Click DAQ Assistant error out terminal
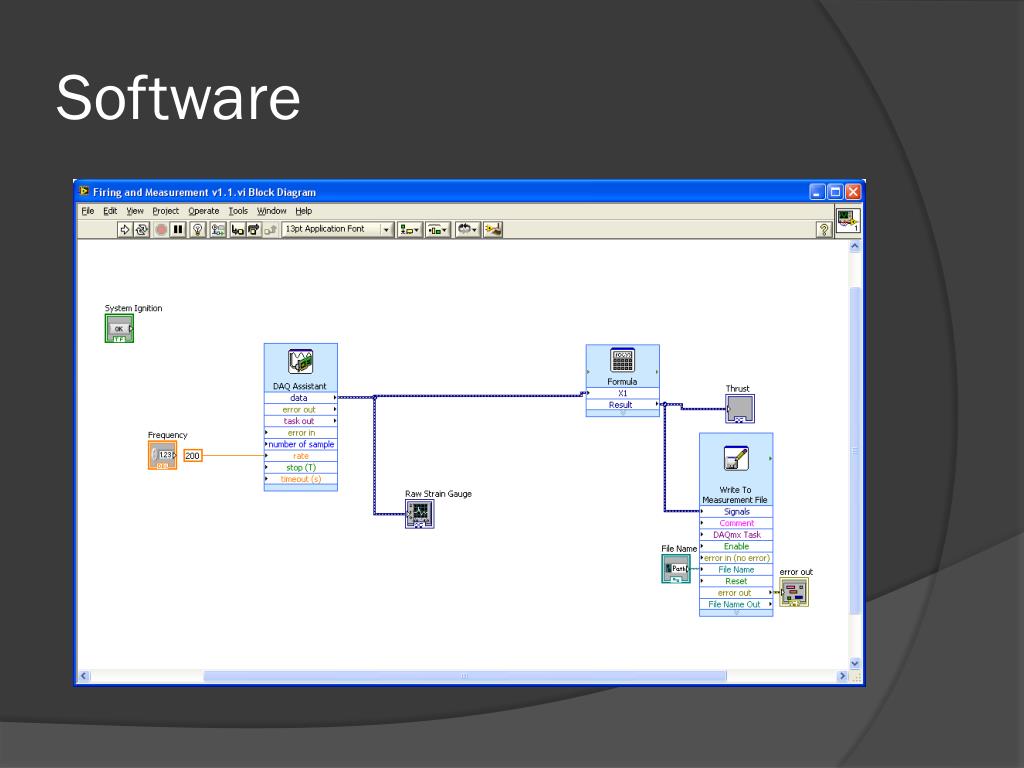This screenshot has height=768, width=1024. [x=300, y=409]
